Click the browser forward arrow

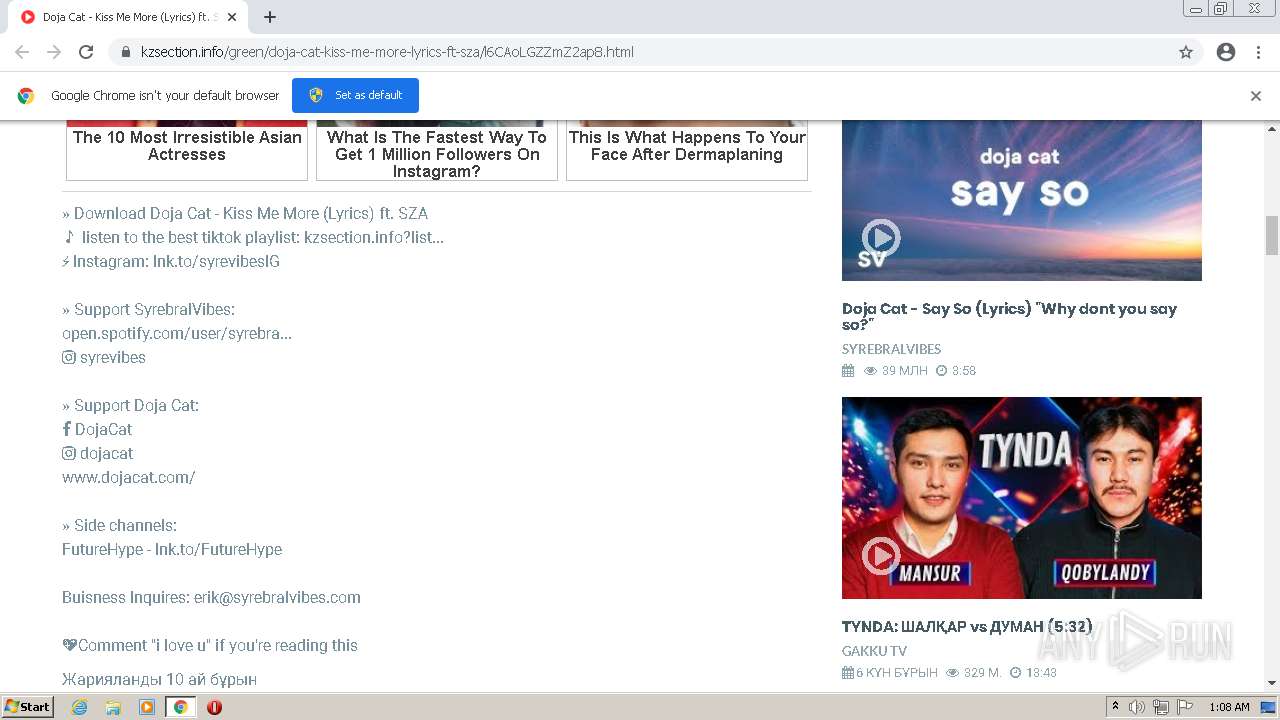pos(54,52)
